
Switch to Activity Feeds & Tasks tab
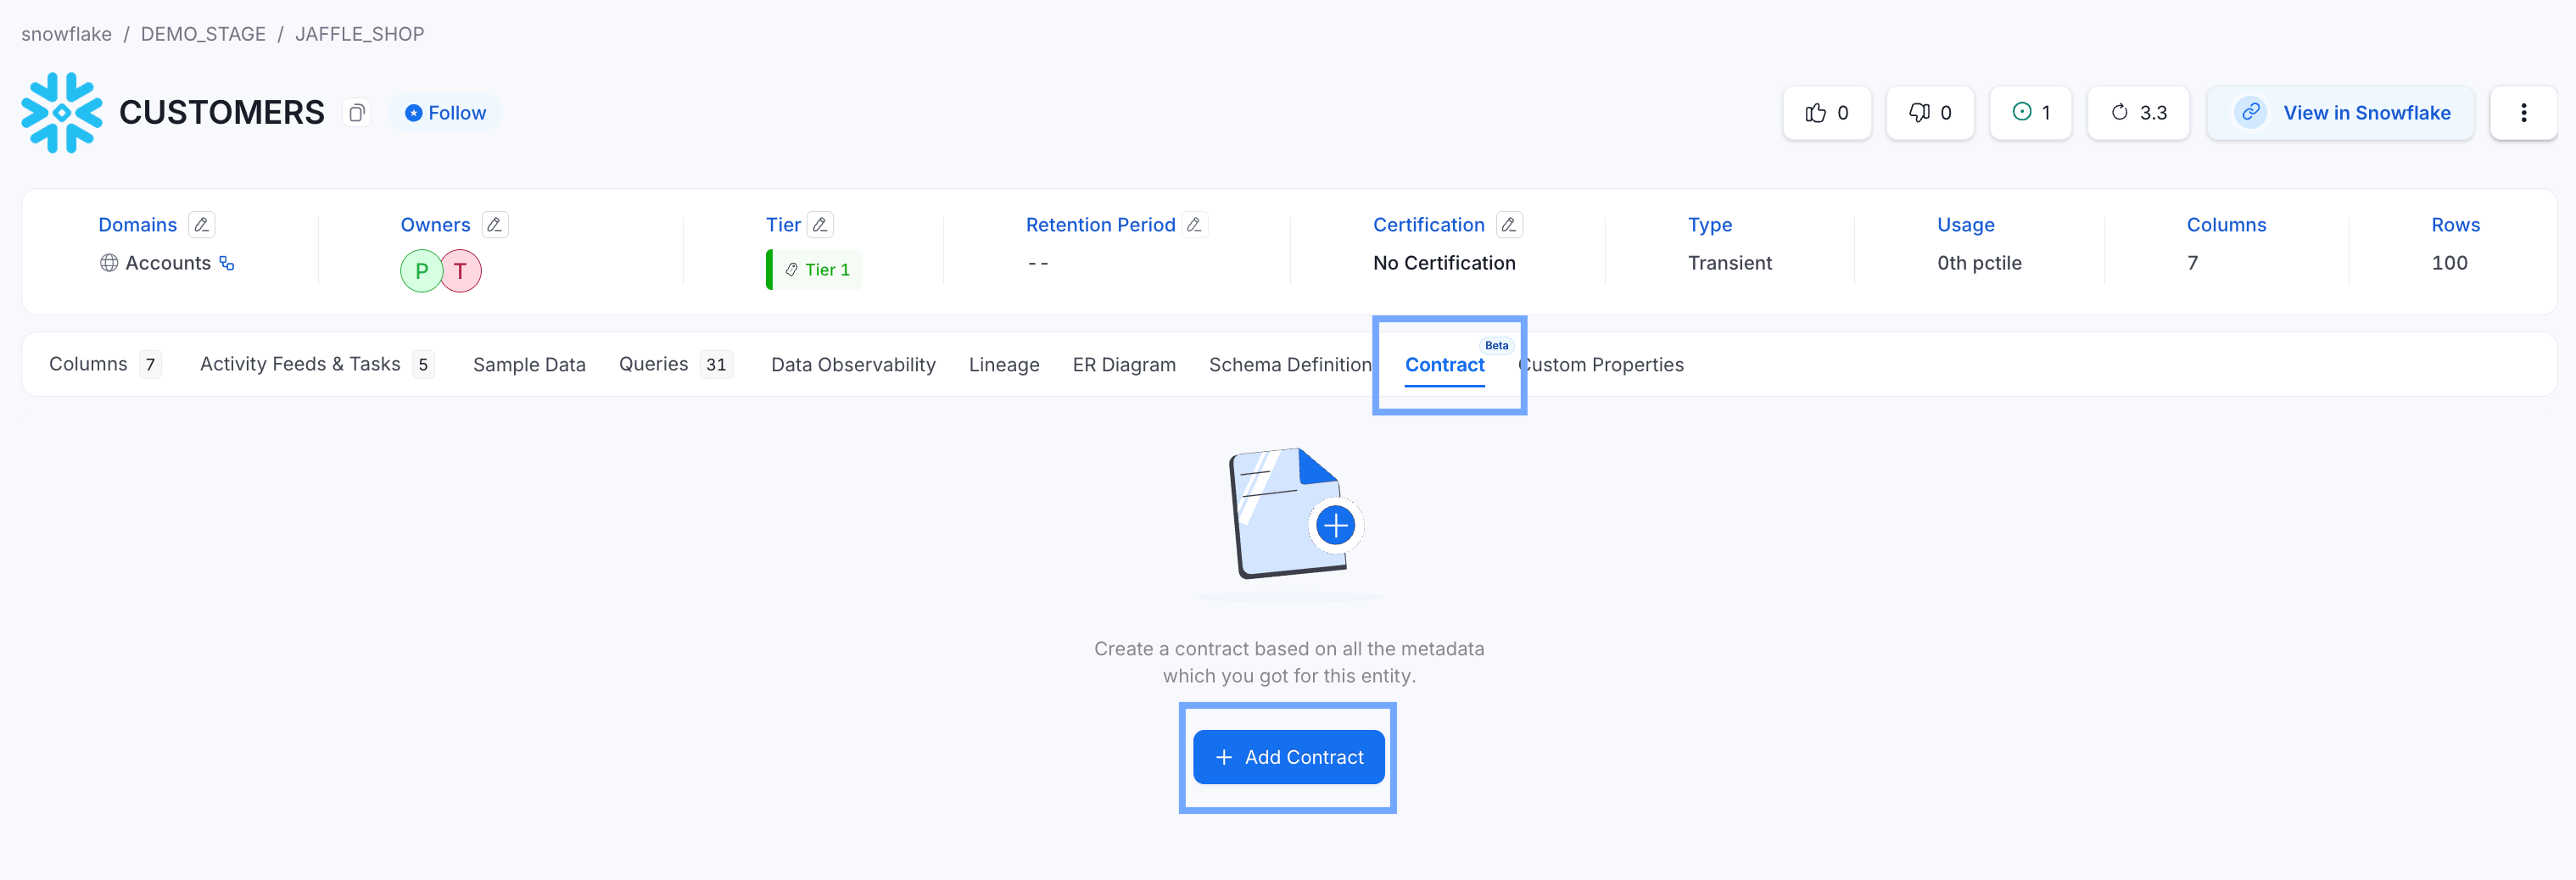[x=316, y=365]
